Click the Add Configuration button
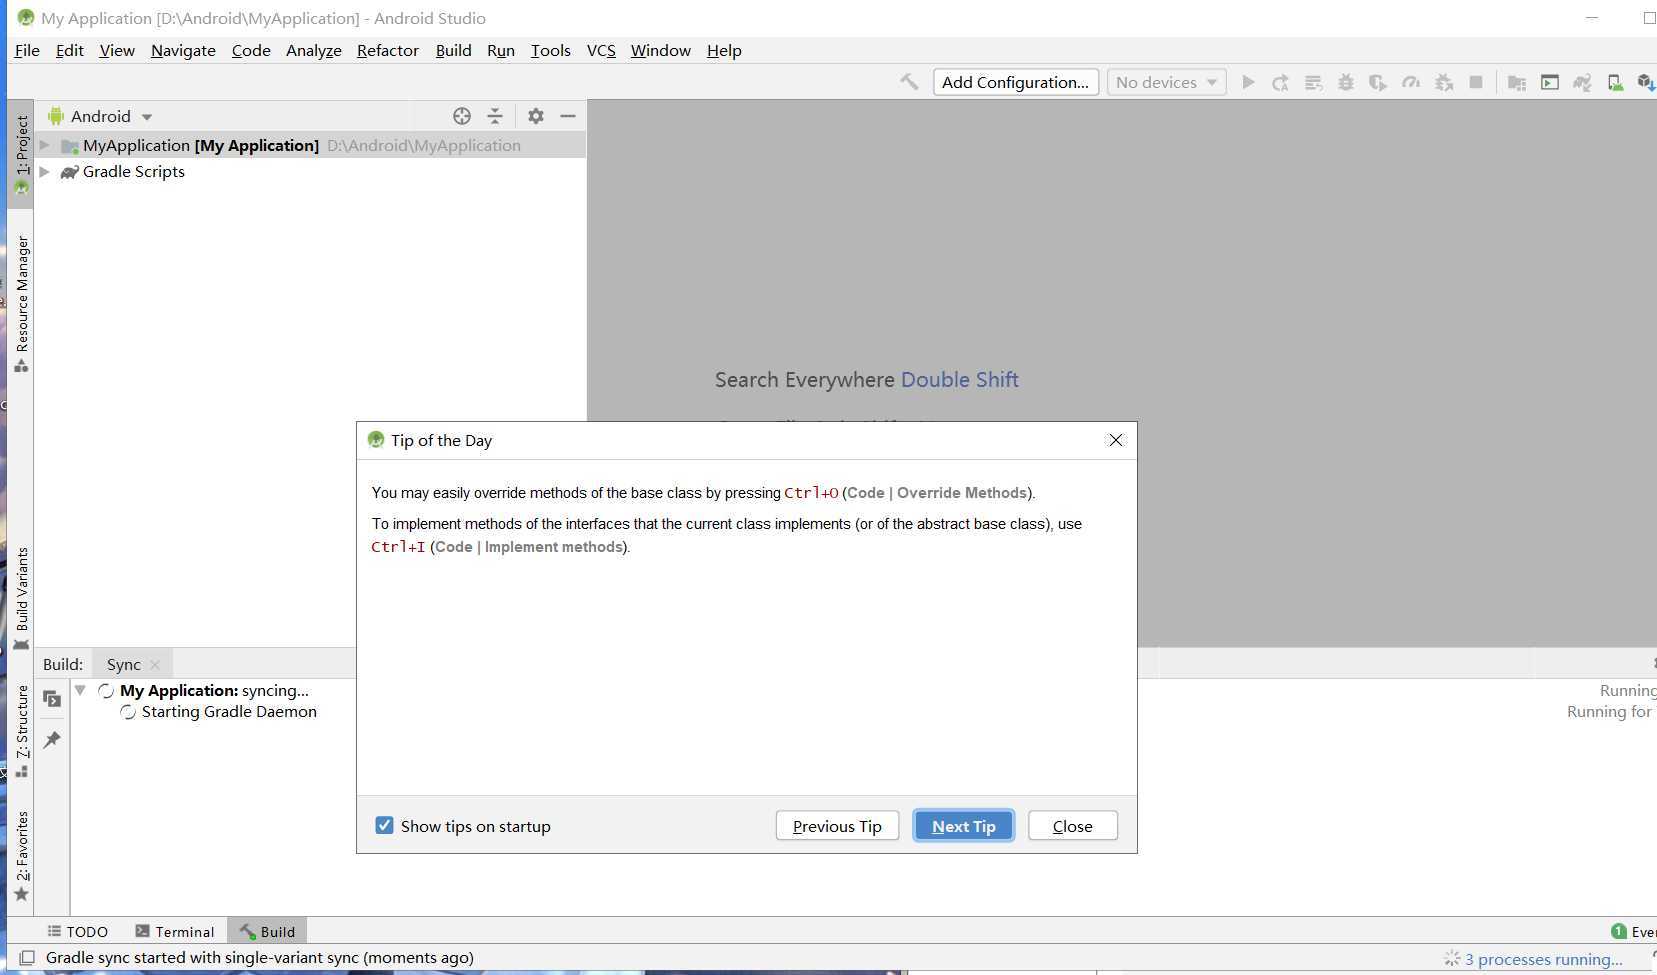 pyautogui.click(x=1016, y=82)
